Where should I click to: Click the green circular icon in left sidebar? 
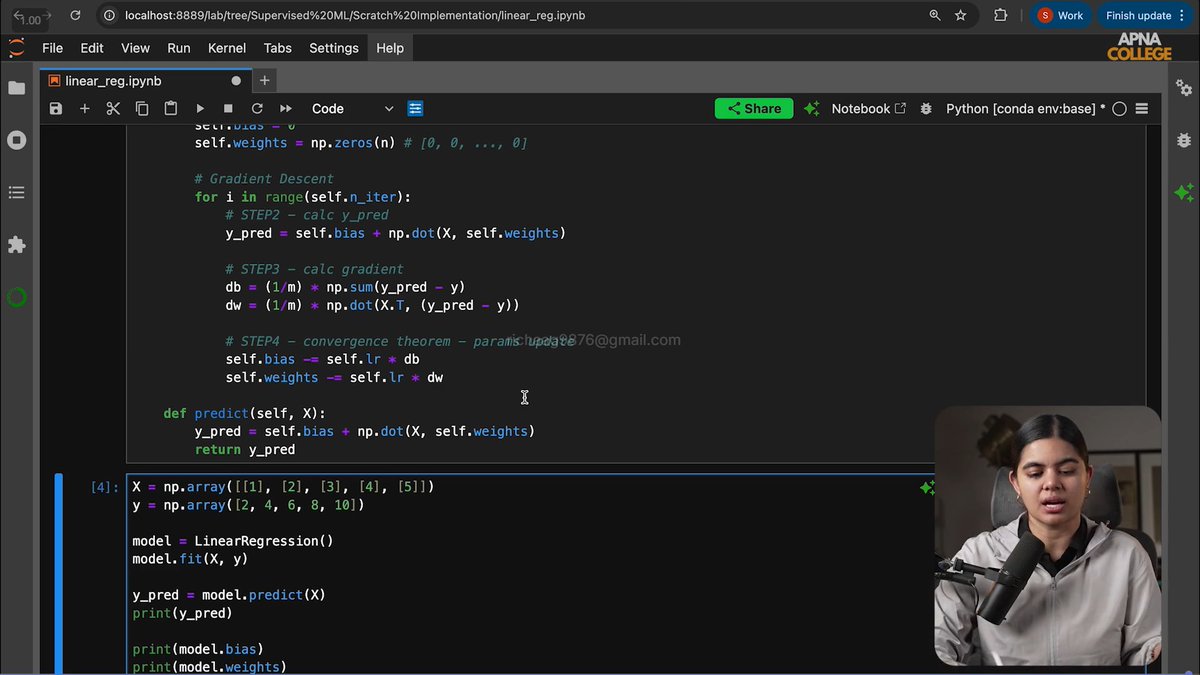tap(16, 297)
